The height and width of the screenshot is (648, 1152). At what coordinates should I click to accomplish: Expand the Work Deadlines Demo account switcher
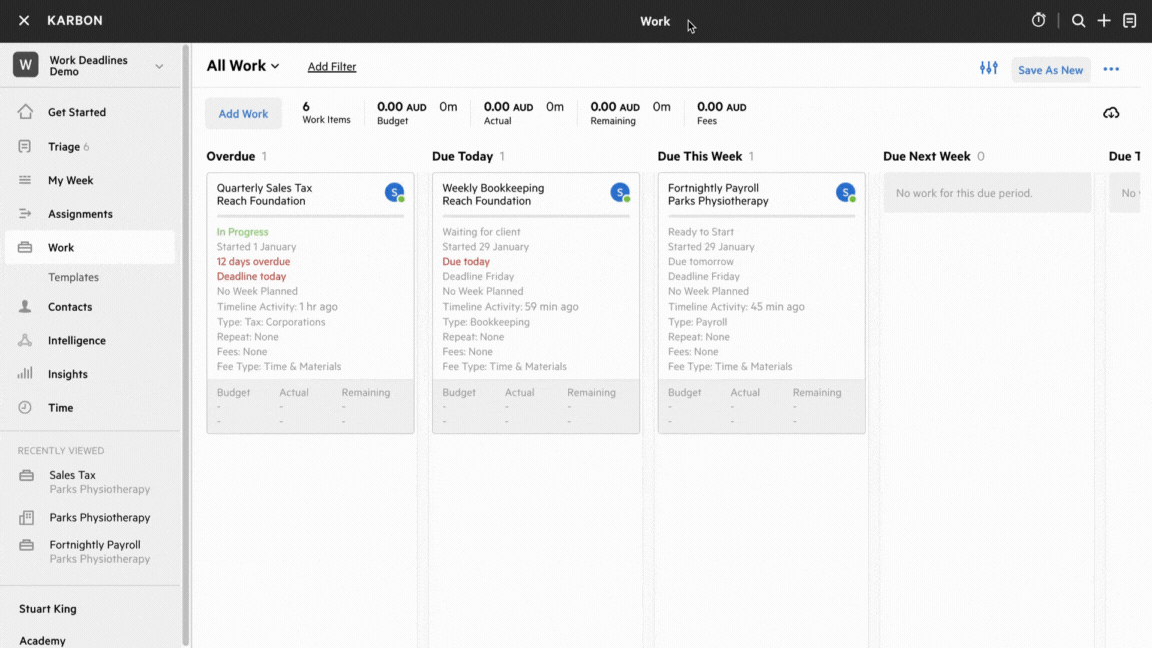[159, 66]
